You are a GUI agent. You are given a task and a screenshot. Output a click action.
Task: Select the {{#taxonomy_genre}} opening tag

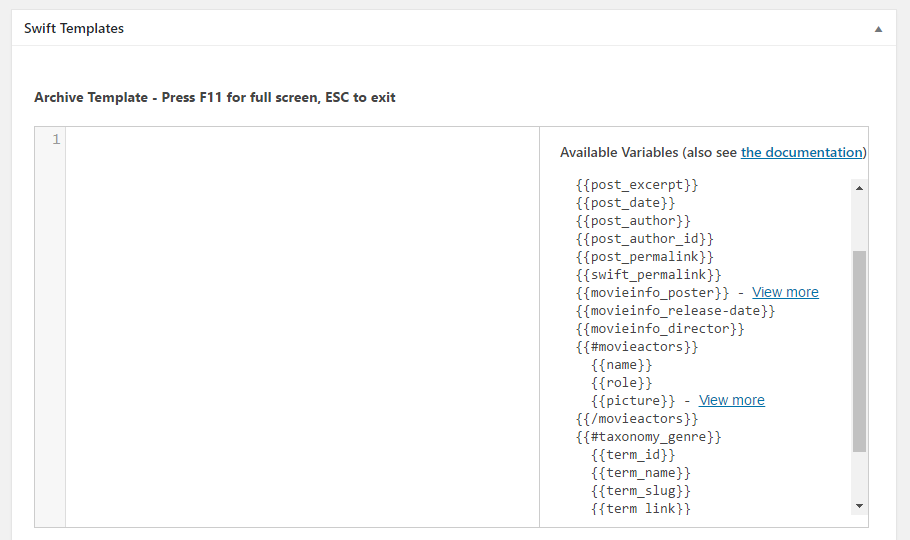(x=648, y=437)
